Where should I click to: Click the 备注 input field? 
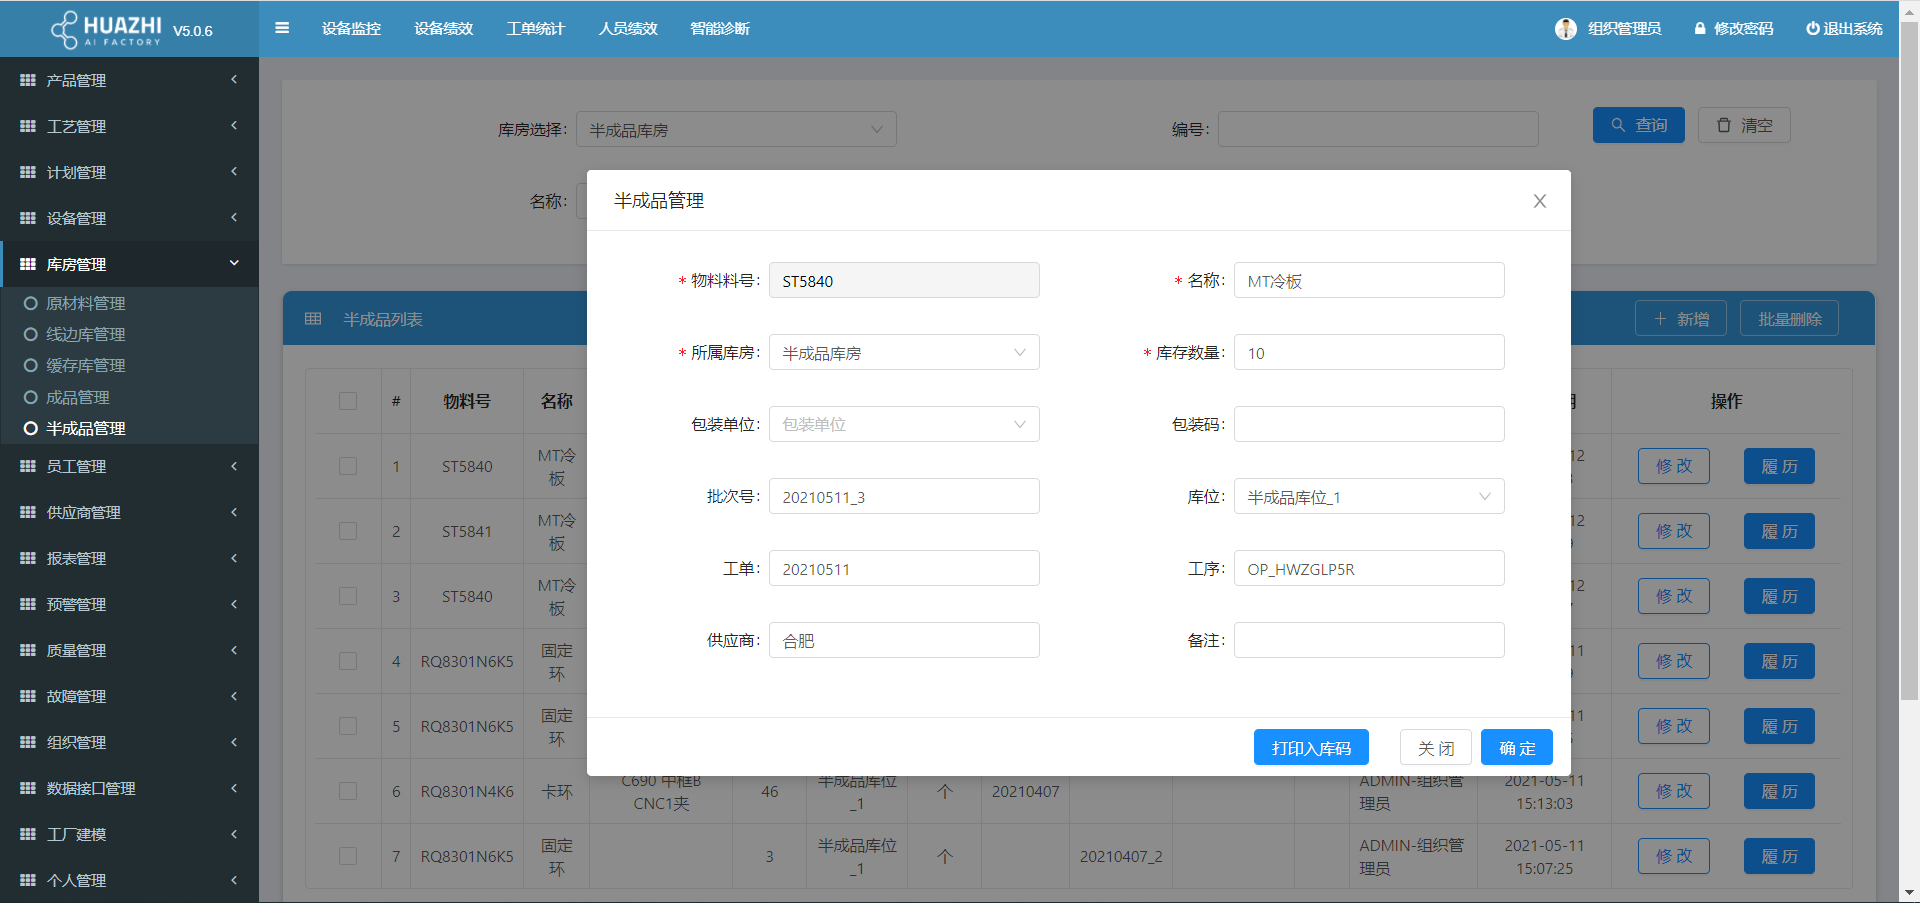coord(1369,640)
